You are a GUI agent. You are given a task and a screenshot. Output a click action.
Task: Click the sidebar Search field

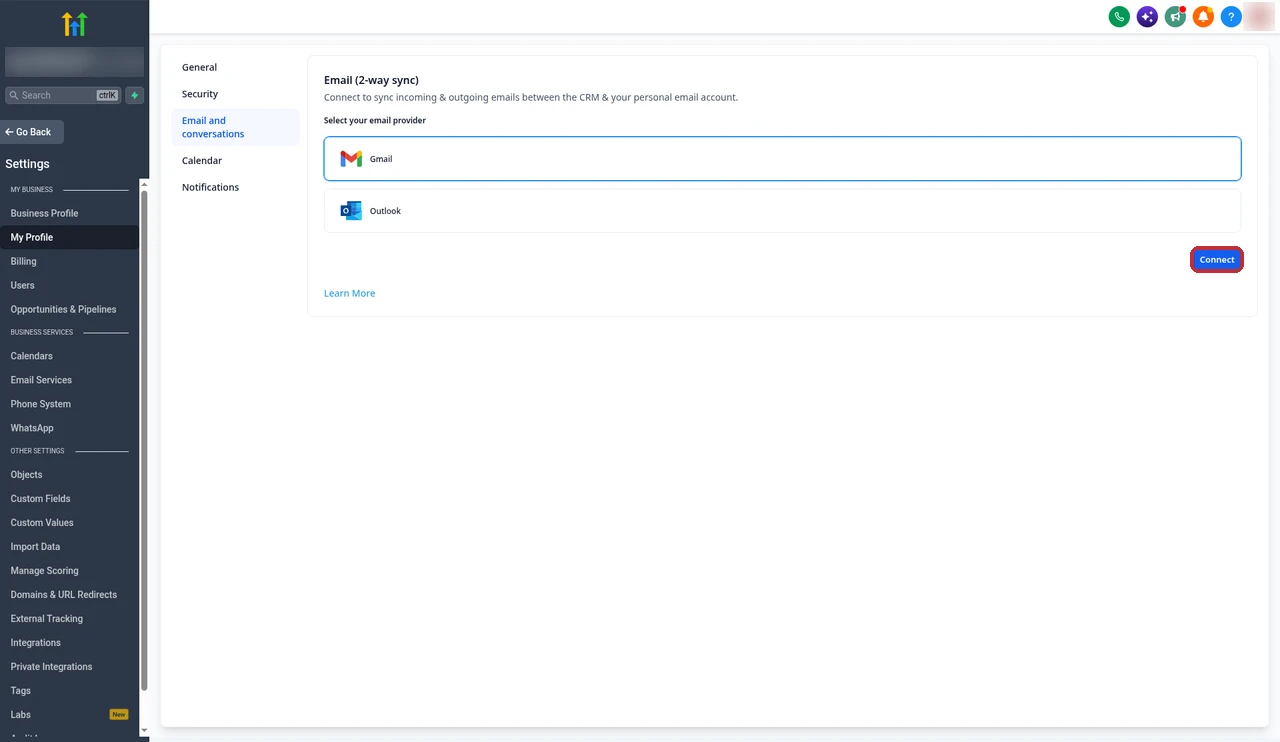[x=64, y=95]
